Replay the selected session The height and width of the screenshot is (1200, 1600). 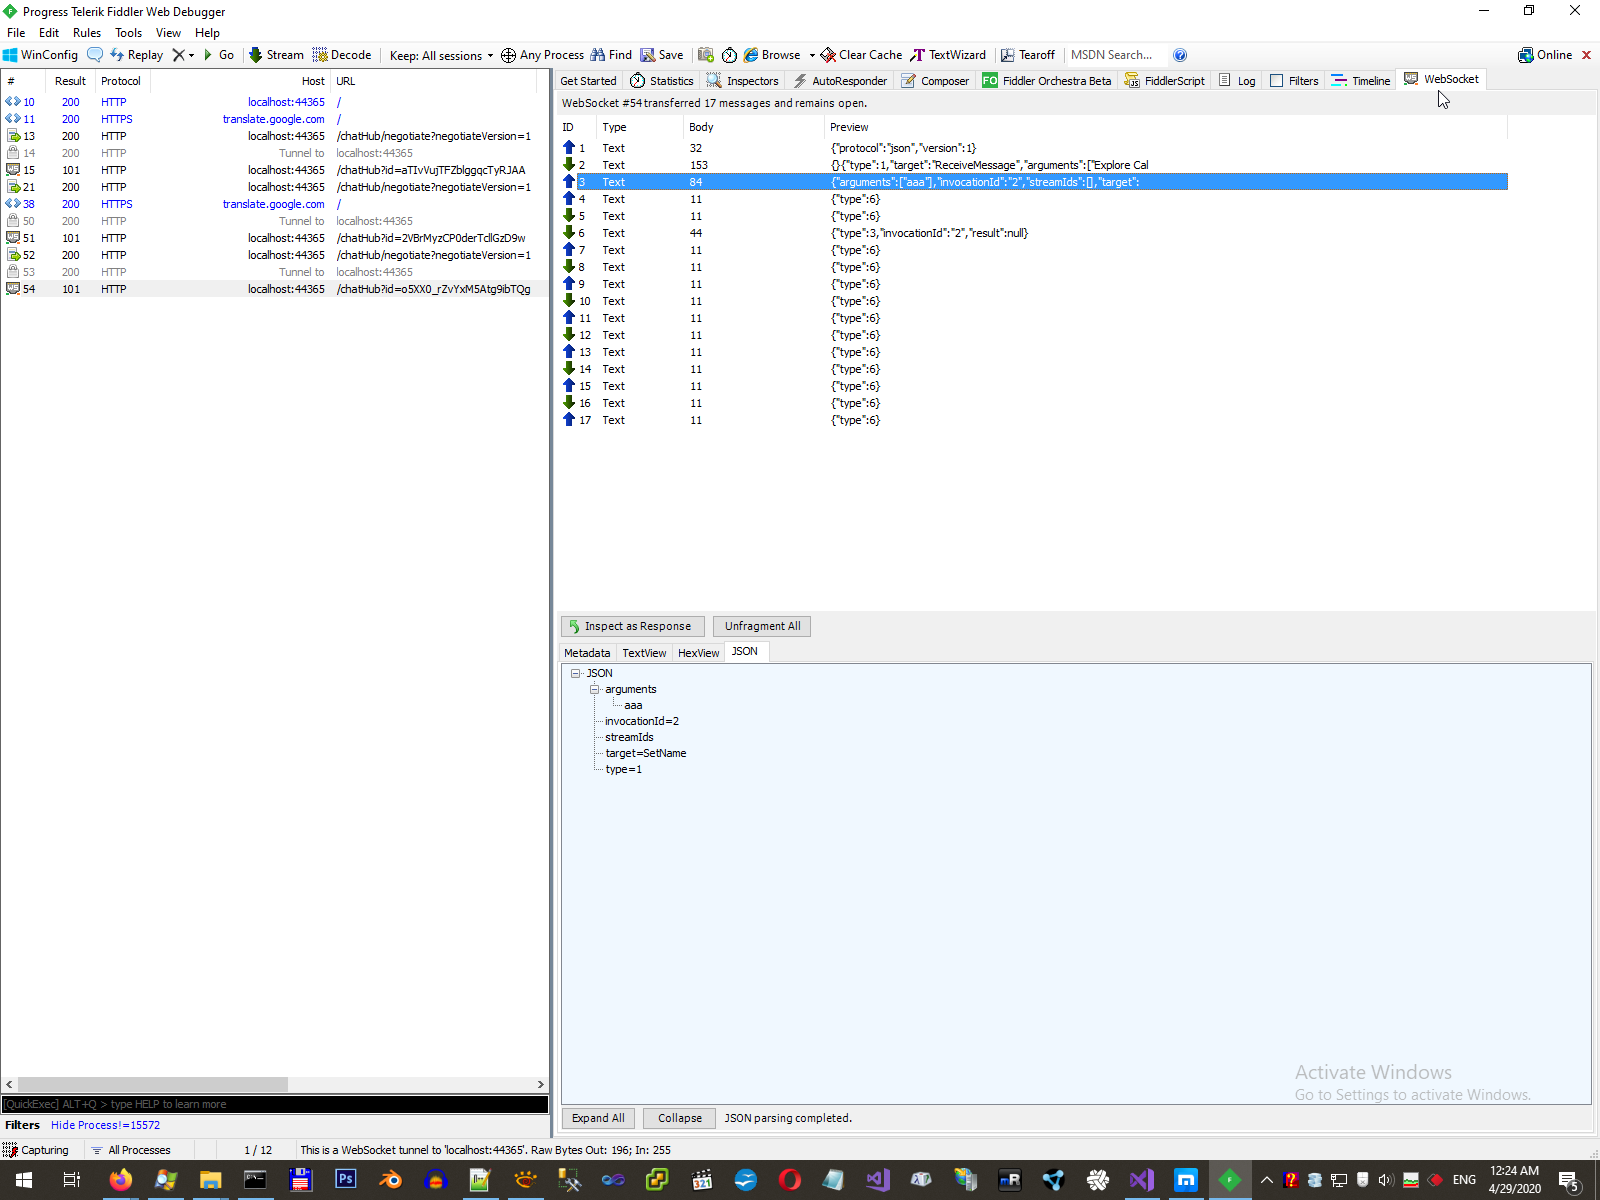136,55
